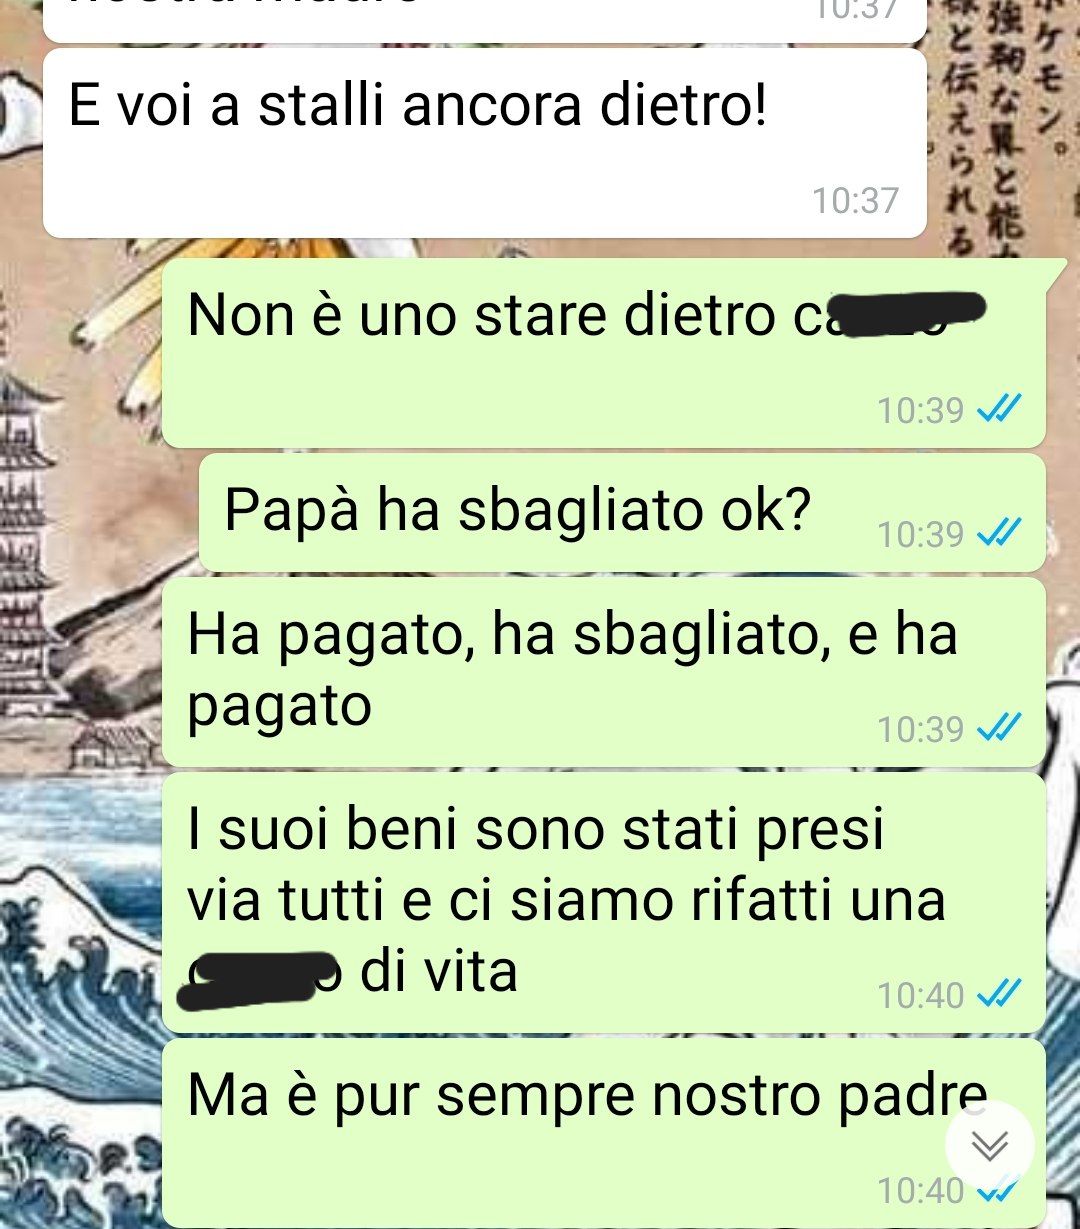
Task: Tap the 10:39 timestamp on 'Papà ha sbagliato ok?'
Action: click(920, 534)
